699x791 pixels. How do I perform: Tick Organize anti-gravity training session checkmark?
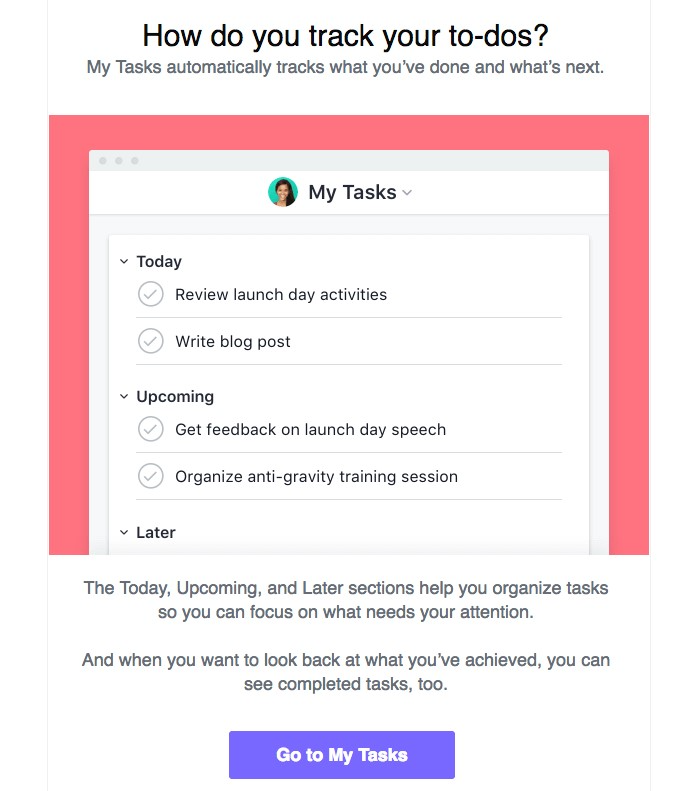[x=150, y=476]
